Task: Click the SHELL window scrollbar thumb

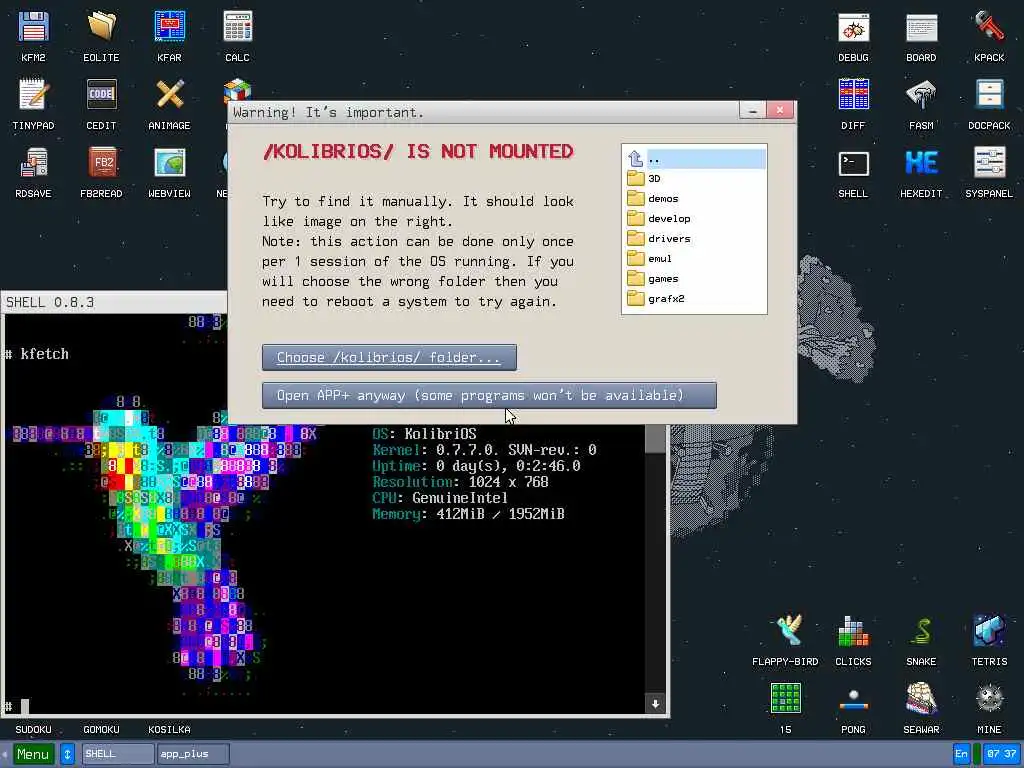Action: [655, 438]
